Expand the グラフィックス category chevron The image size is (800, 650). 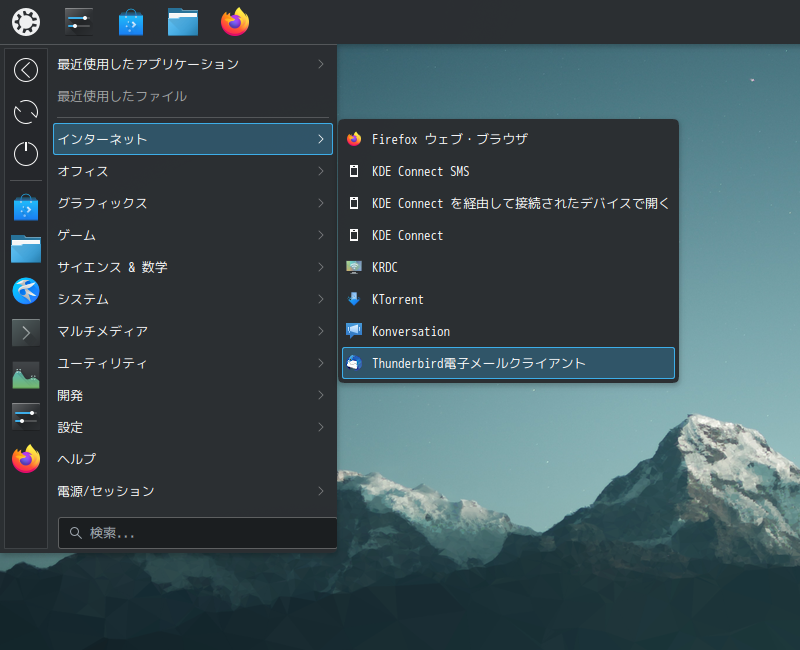pyautogui.click(x=321, y=203)
